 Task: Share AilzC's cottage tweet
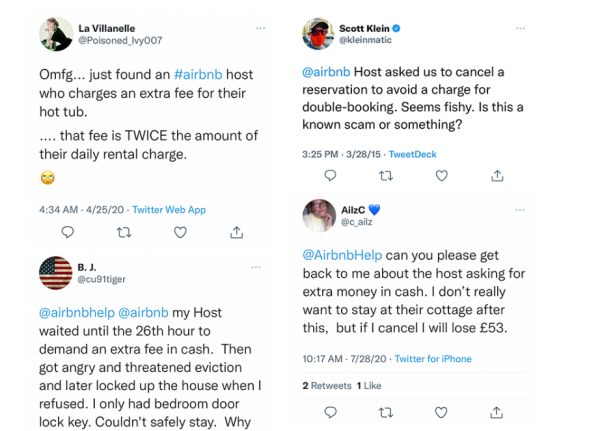pos(497,411)
